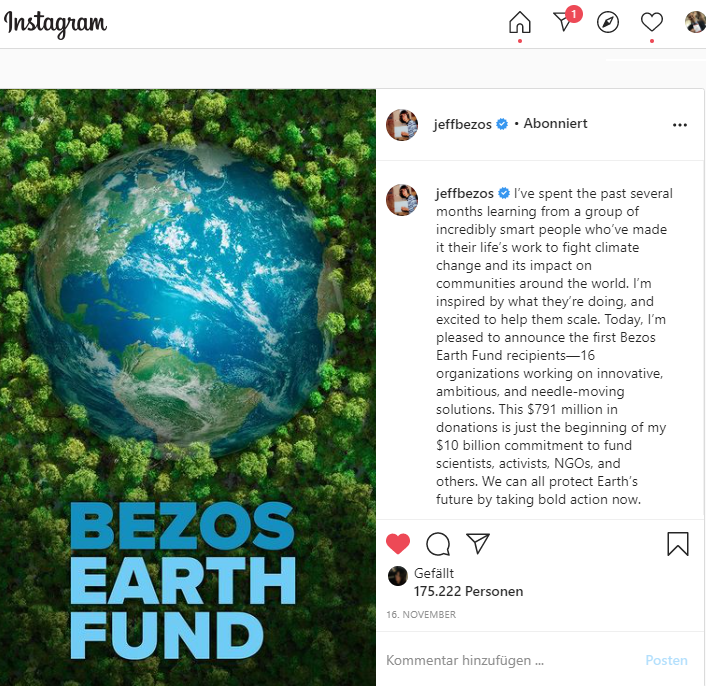Open the three-dot post options menu

[x=679, y=125]
